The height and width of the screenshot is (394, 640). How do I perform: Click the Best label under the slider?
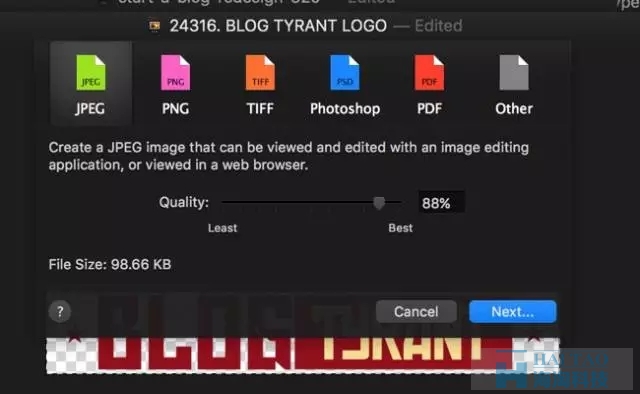pos(400,228)
